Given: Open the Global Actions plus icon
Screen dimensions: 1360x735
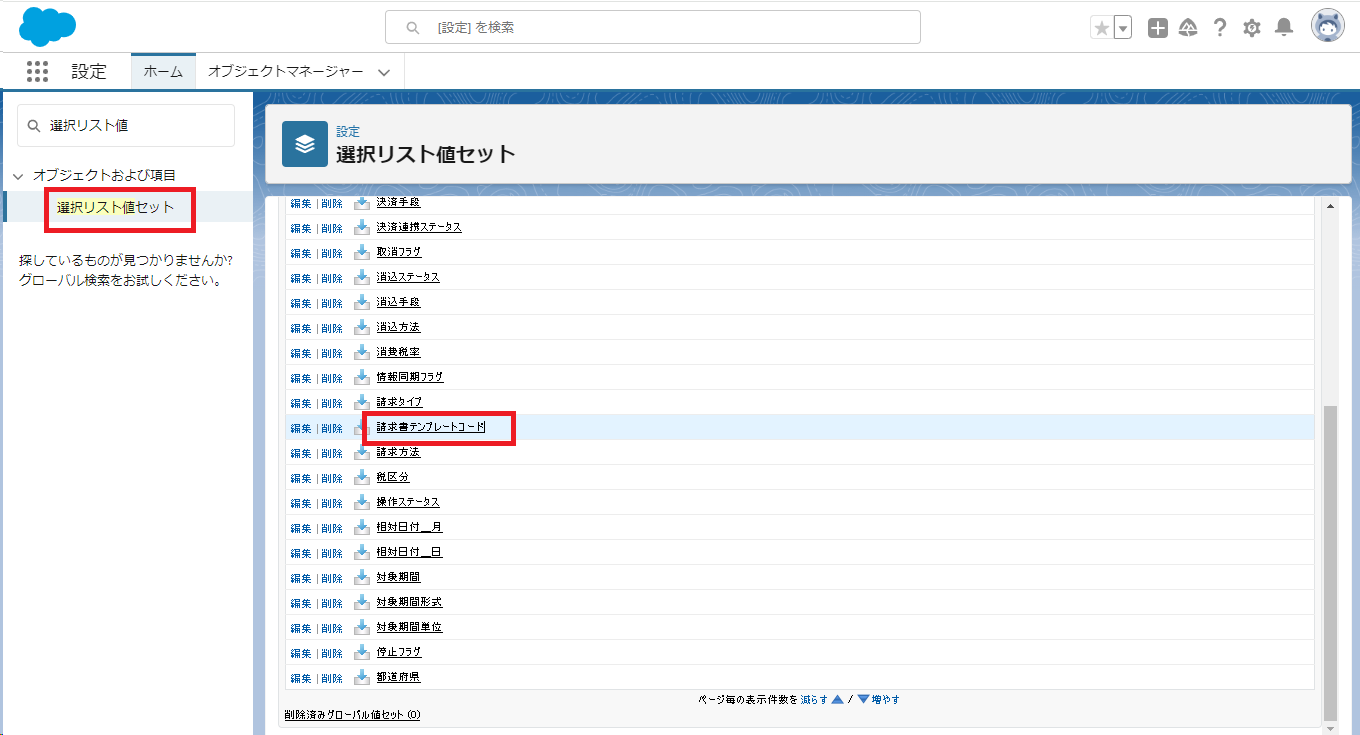Looking at the screenshot, I should [1157, 28].
